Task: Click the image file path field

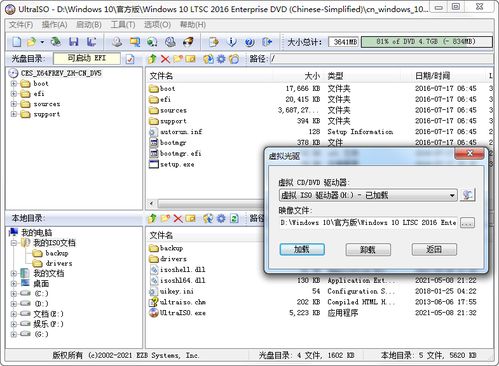Action: pos(368,222)
